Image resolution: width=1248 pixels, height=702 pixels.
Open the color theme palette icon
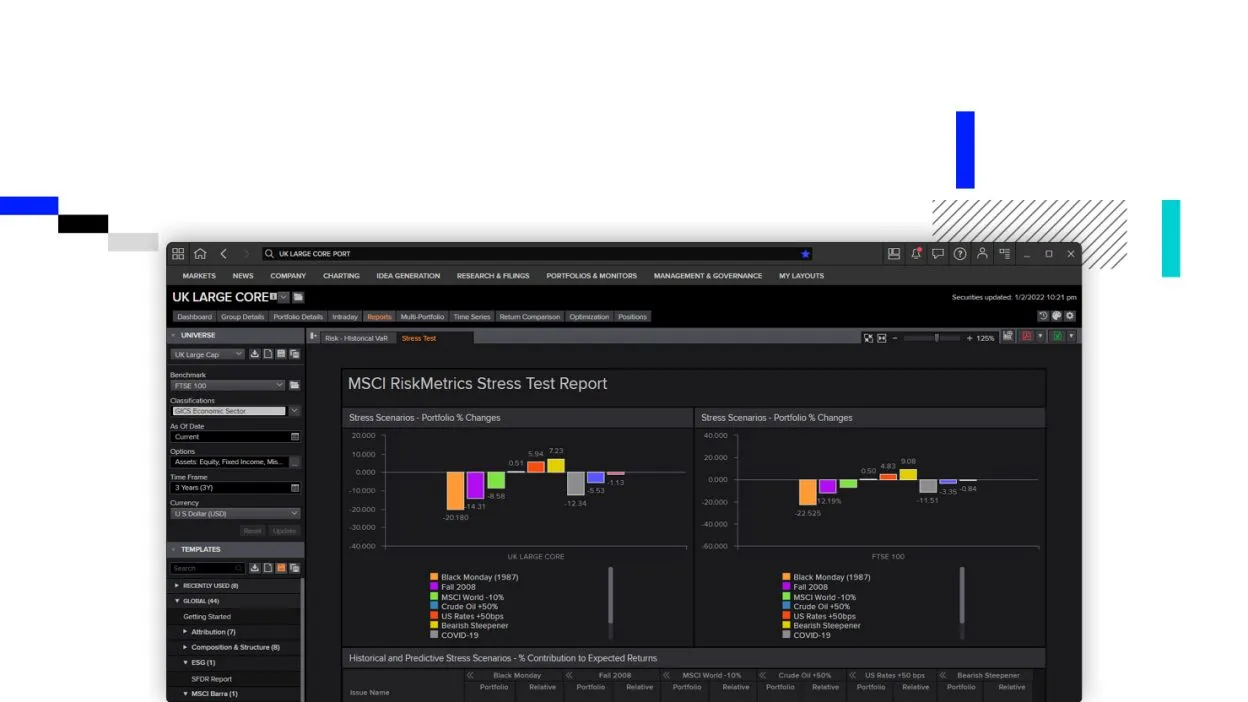pos(1056,316)
